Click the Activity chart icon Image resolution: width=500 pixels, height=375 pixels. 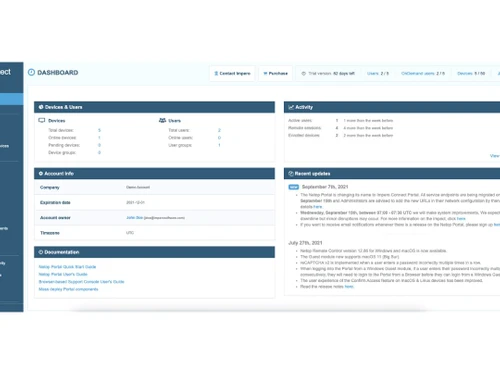click(291, 107)
